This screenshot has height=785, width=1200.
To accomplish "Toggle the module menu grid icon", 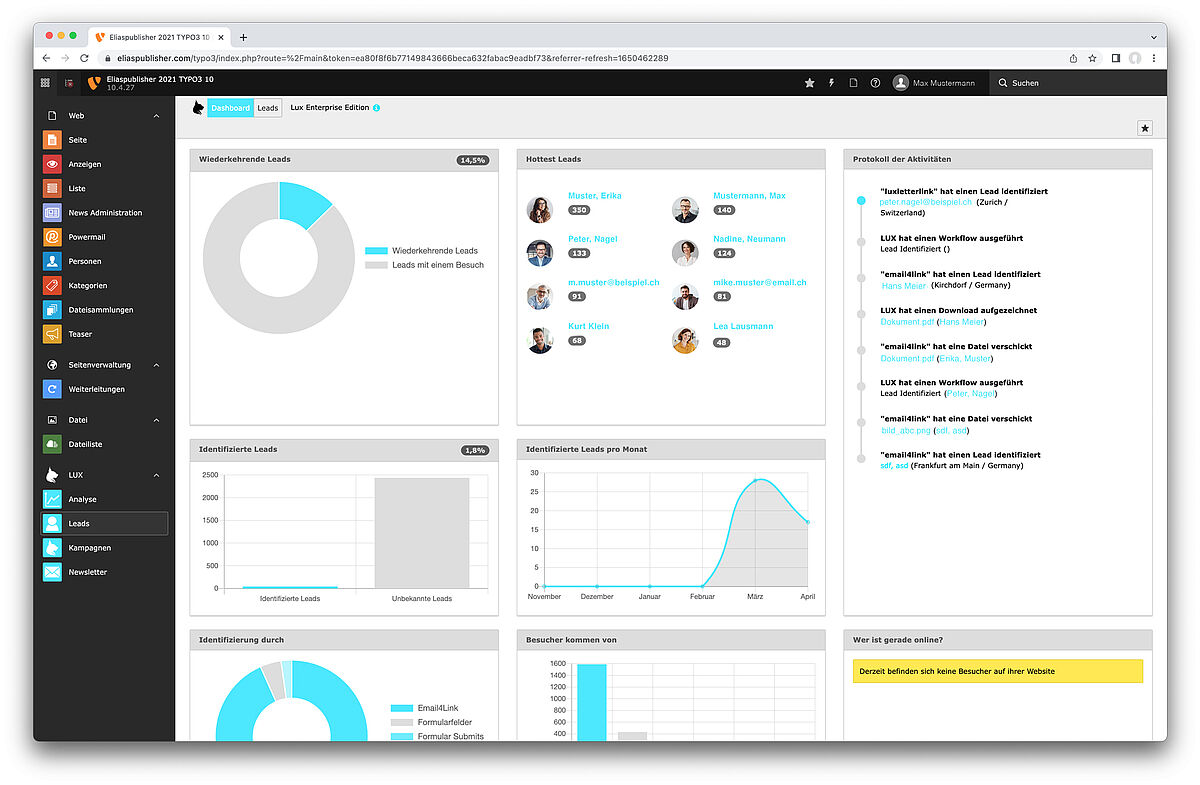I will (x=45, y=83).
